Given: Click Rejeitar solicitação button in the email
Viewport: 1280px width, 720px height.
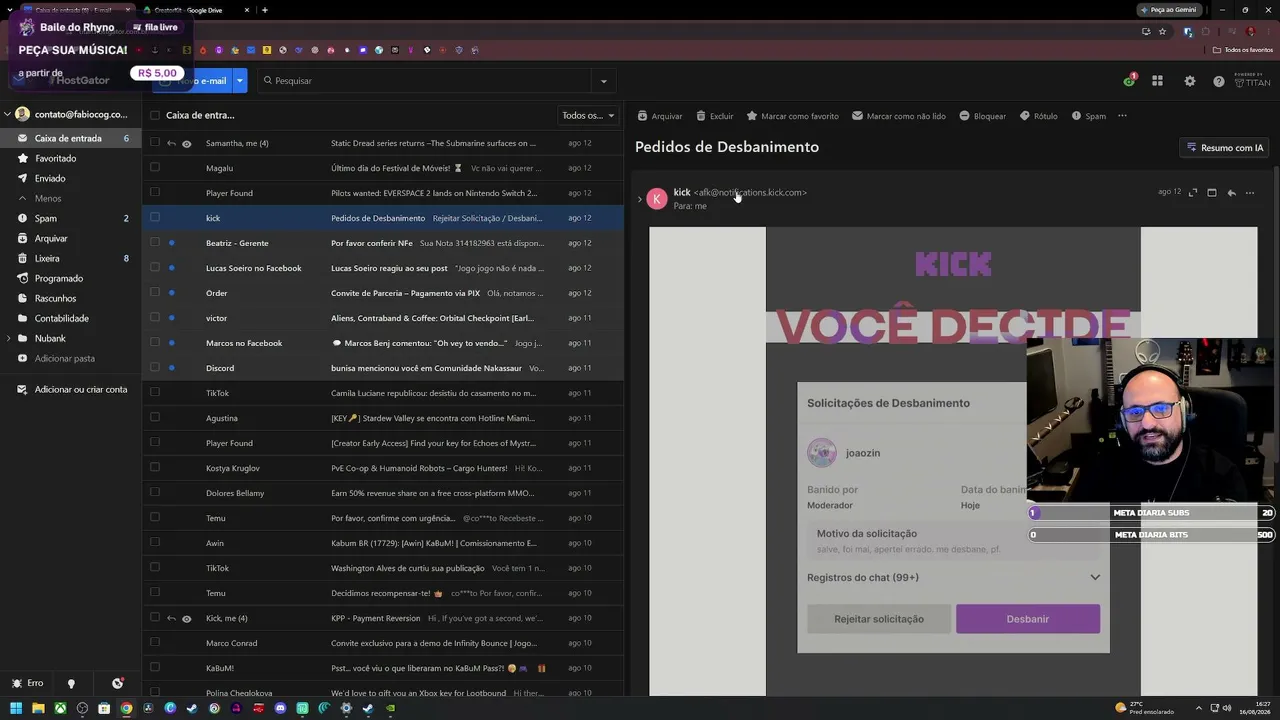Looking at the screenshot, I should click(x=879, y=619).
